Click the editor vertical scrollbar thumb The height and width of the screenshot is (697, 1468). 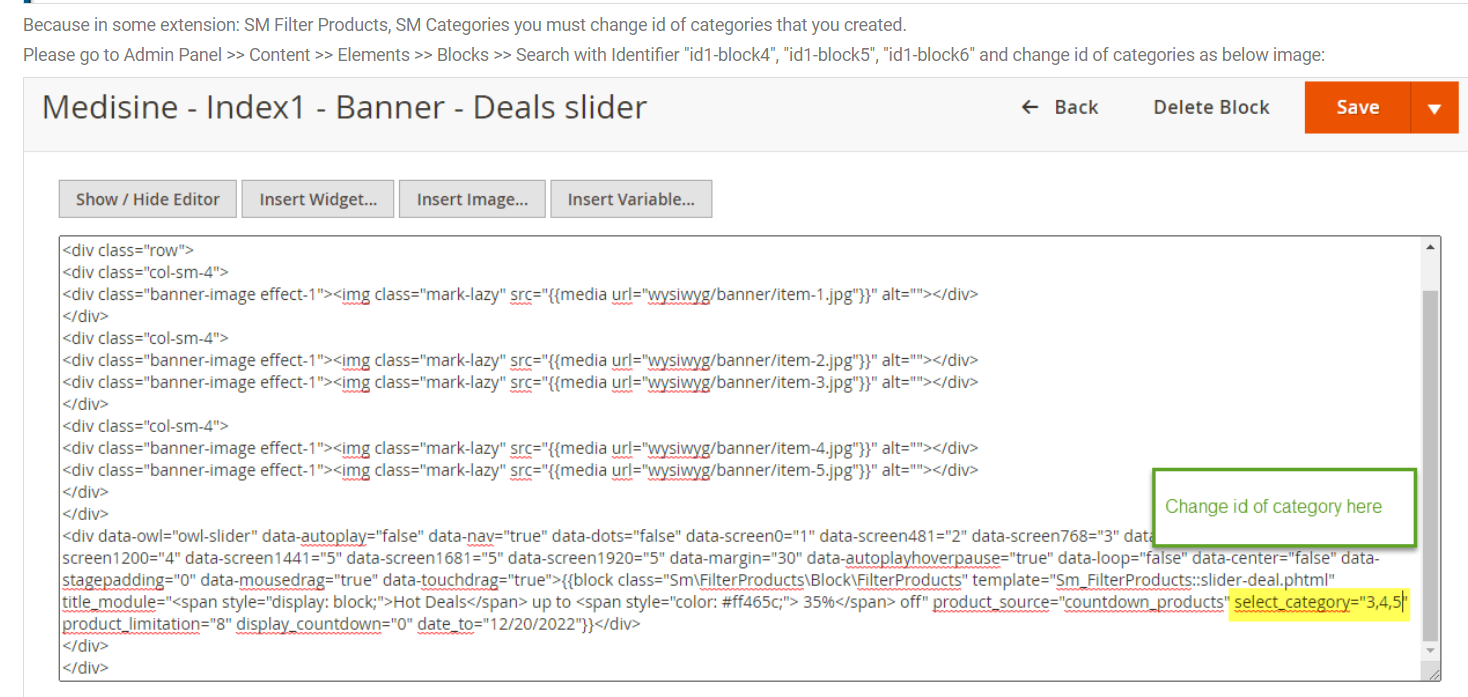pos(1431,465)
